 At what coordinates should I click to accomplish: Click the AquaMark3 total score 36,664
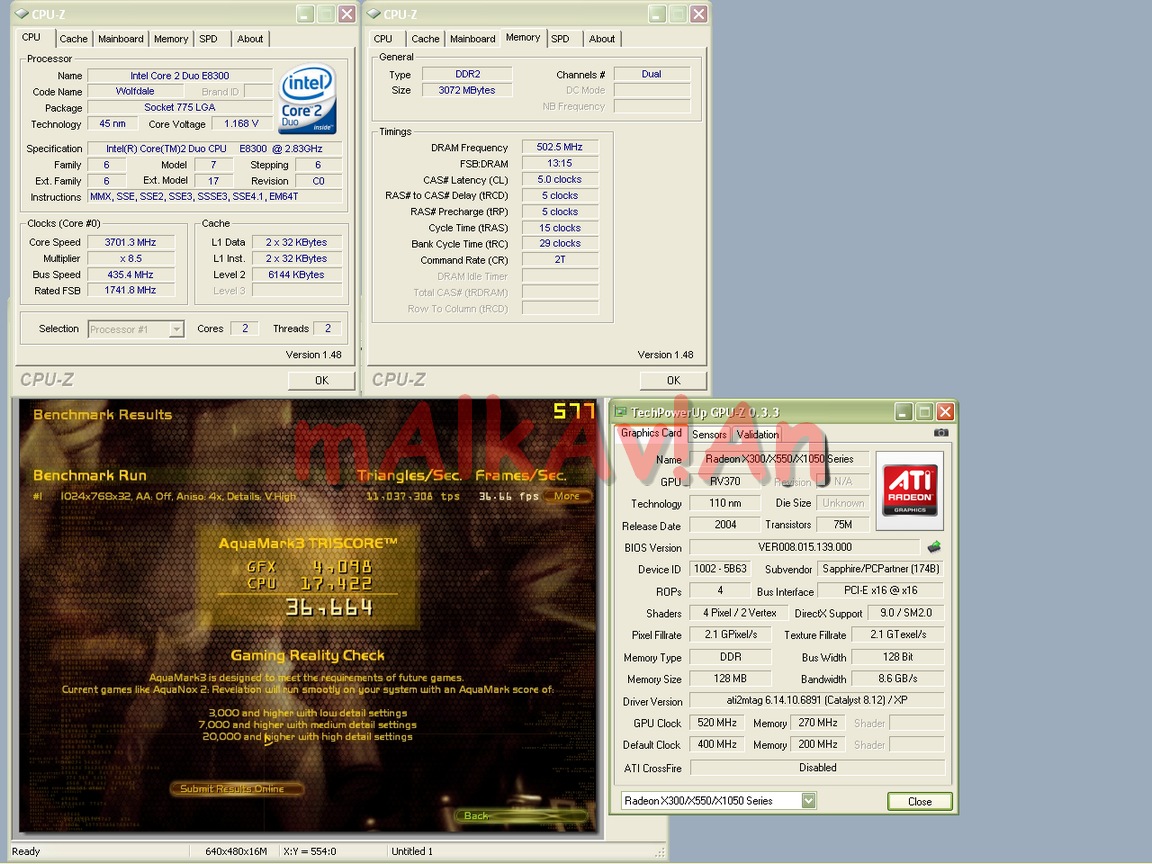pos(329,607)
